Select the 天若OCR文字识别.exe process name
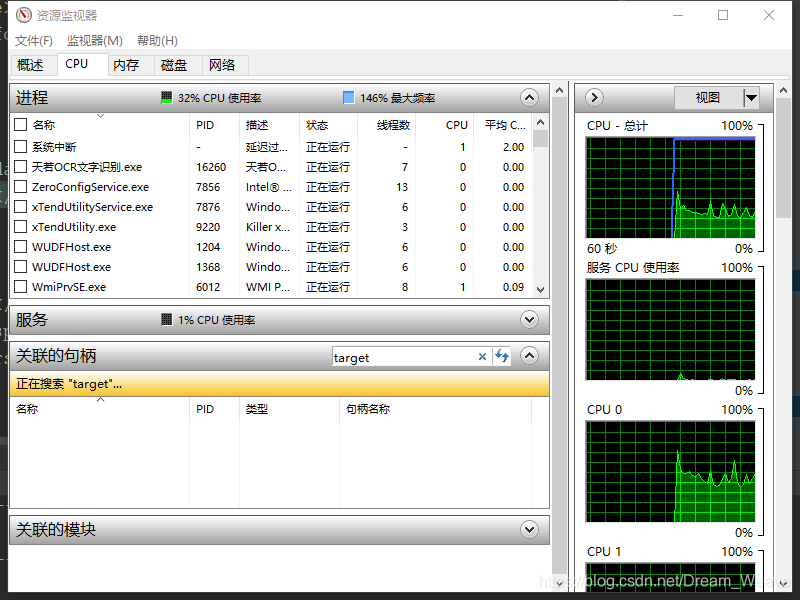Image resolution: width=800 pixels, height=600 pixels. tap(87, 167)
